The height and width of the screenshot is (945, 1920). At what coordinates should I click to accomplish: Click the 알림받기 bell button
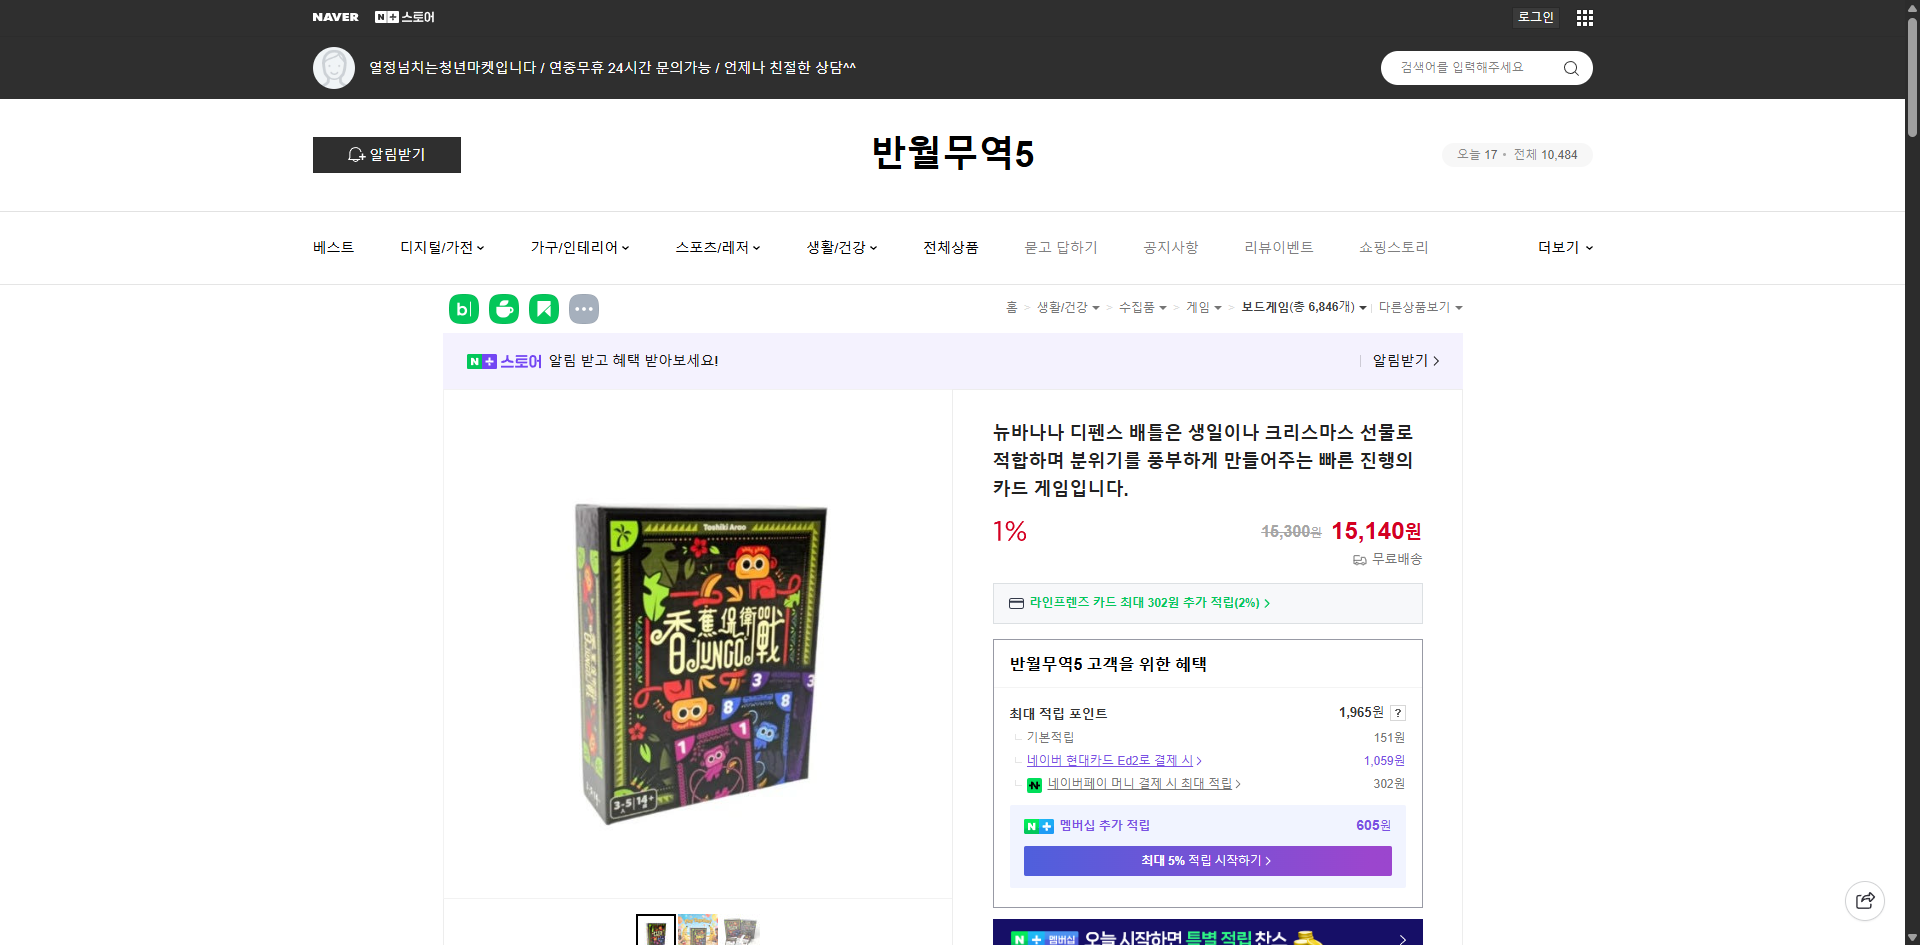tap(386, 154)
